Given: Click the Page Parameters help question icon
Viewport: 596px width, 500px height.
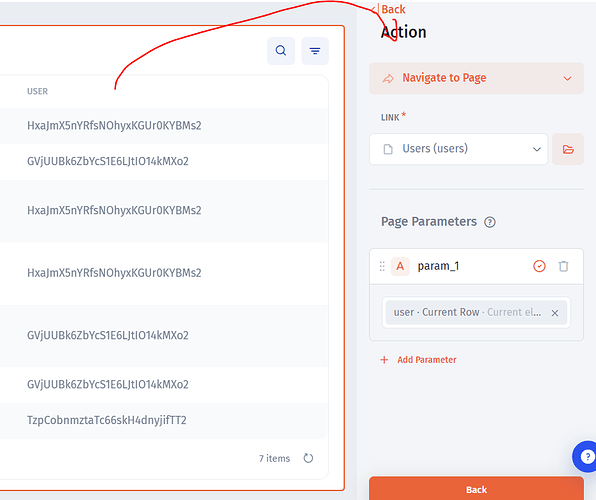Looking at the screenshot, I should [x=490, y=222].
